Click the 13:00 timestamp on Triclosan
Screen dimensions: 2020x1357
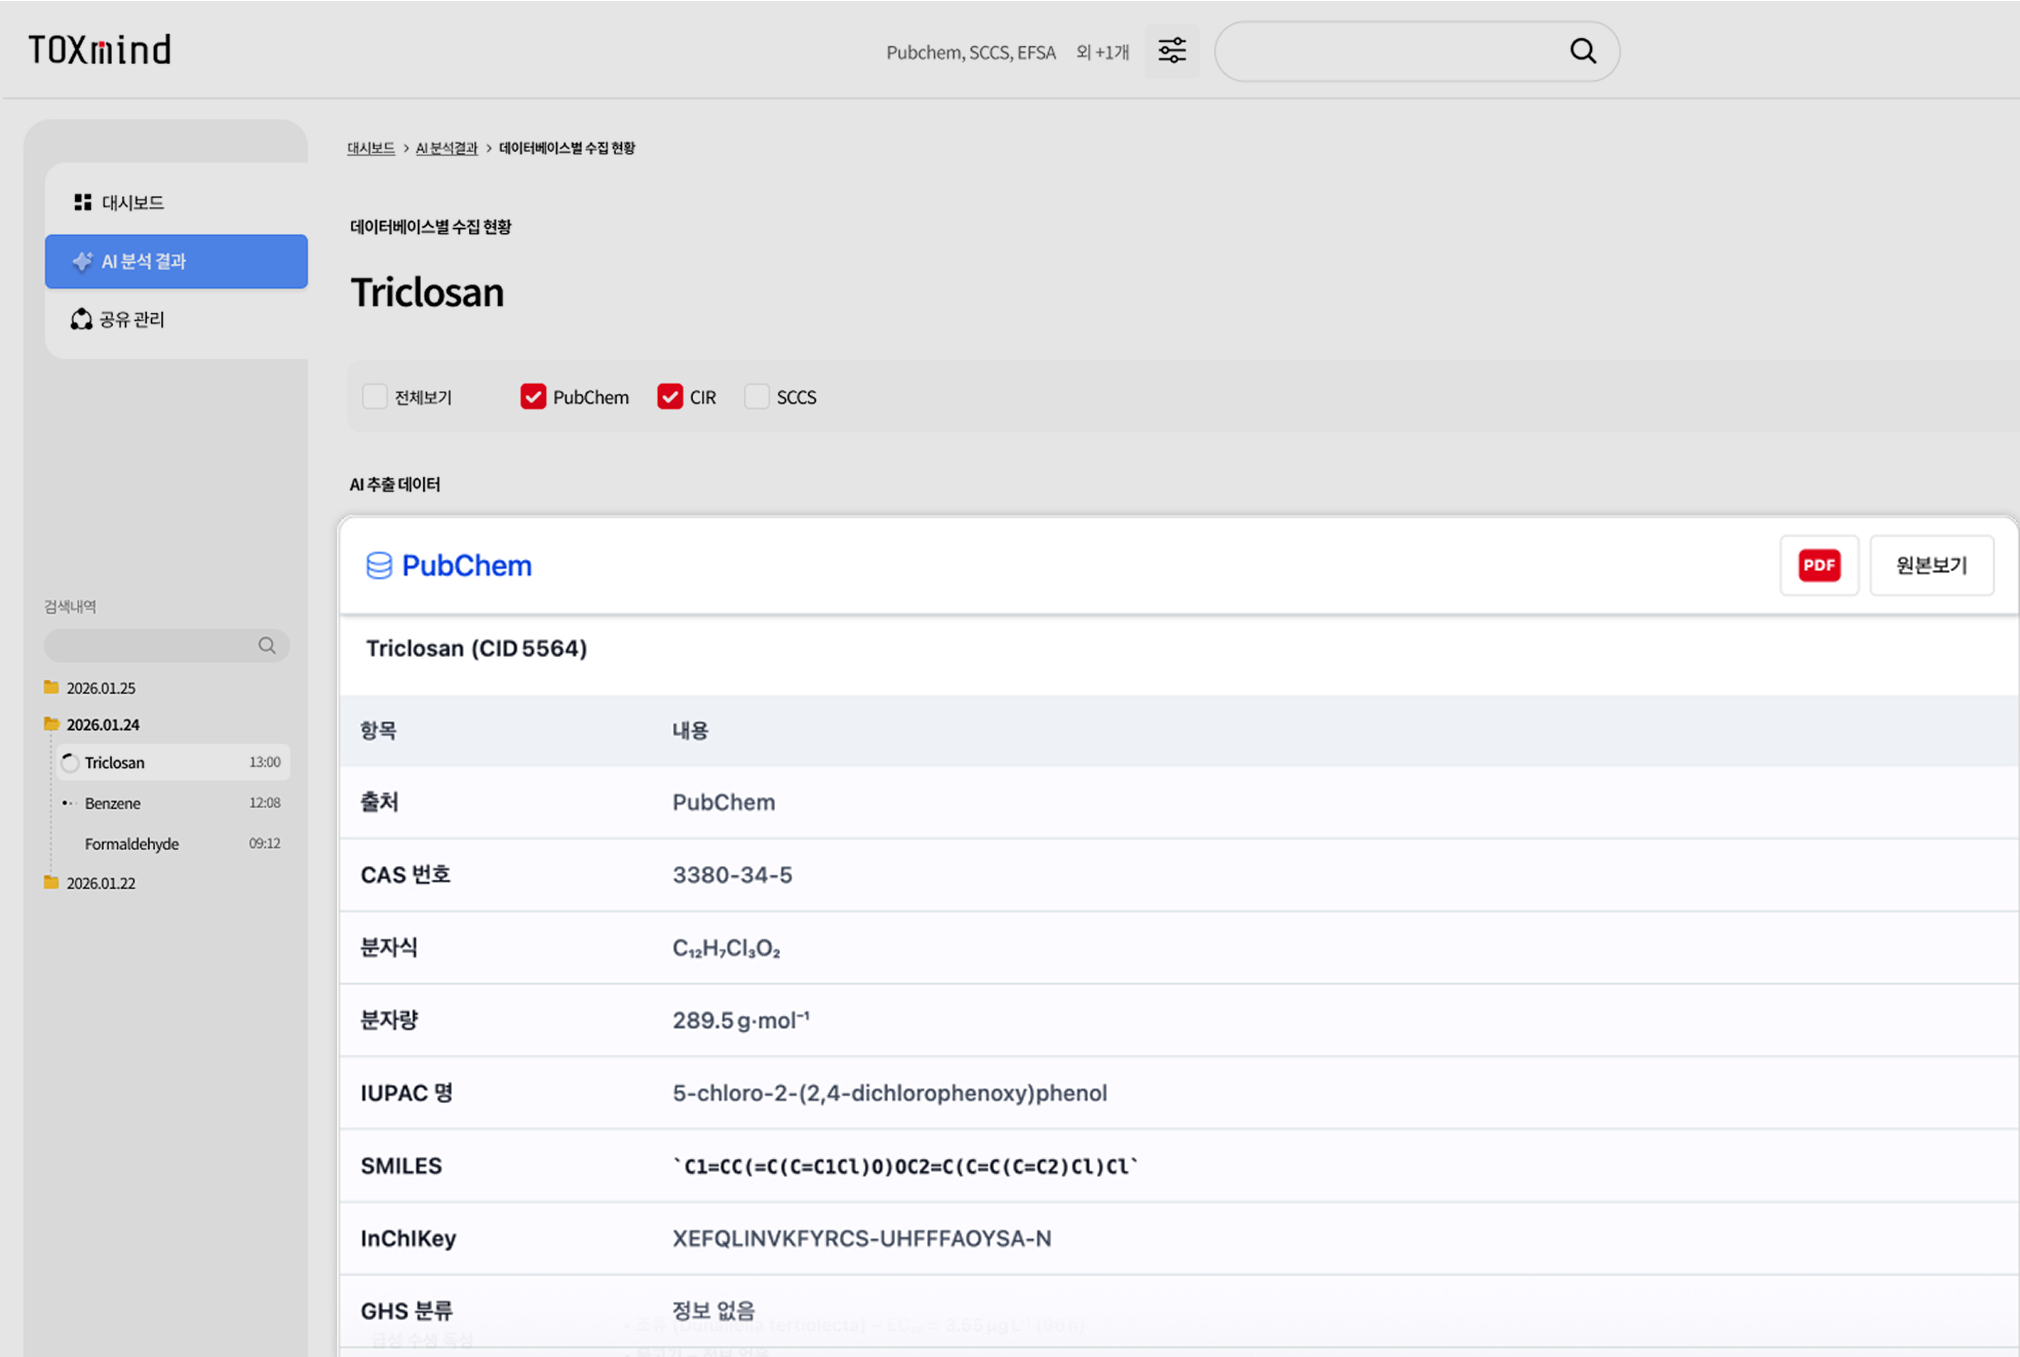(x=265, y=762)
